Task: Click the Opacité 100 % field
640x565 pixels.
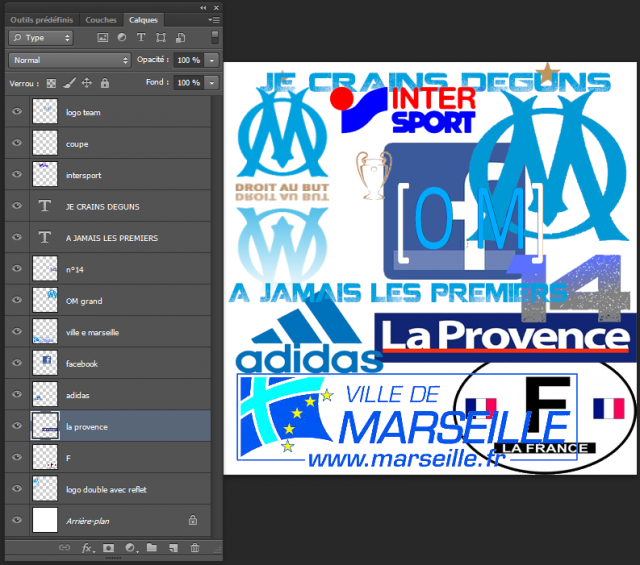Action: tap(189, 60)
